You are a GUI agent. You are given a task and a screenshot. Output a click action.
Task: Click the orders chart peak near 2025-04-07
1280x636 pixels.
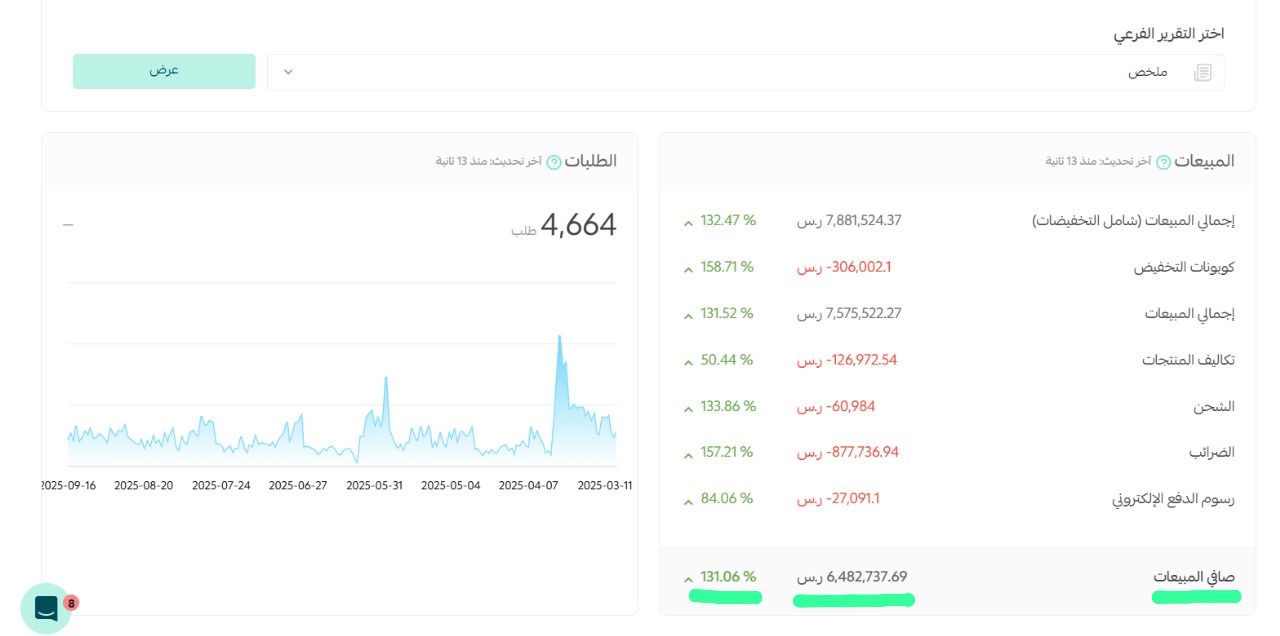tap(559, 337)
